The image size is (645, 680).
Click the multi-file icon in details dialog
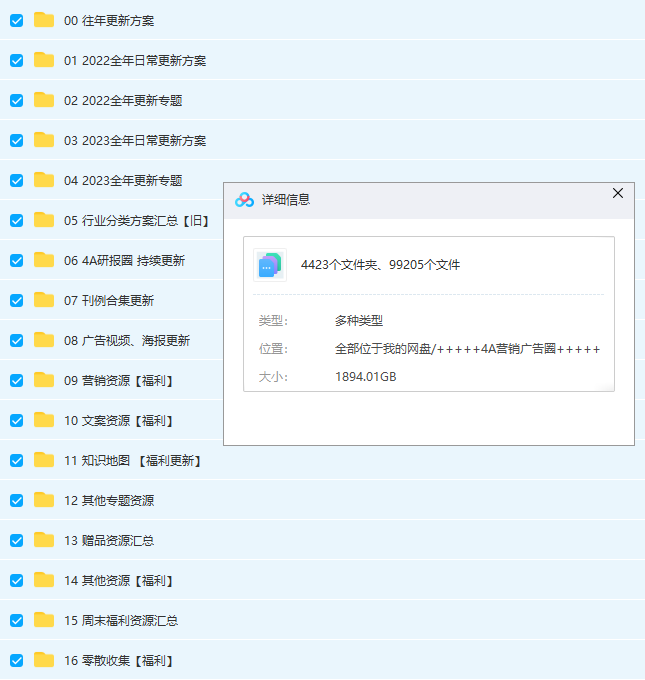(270, 265)
